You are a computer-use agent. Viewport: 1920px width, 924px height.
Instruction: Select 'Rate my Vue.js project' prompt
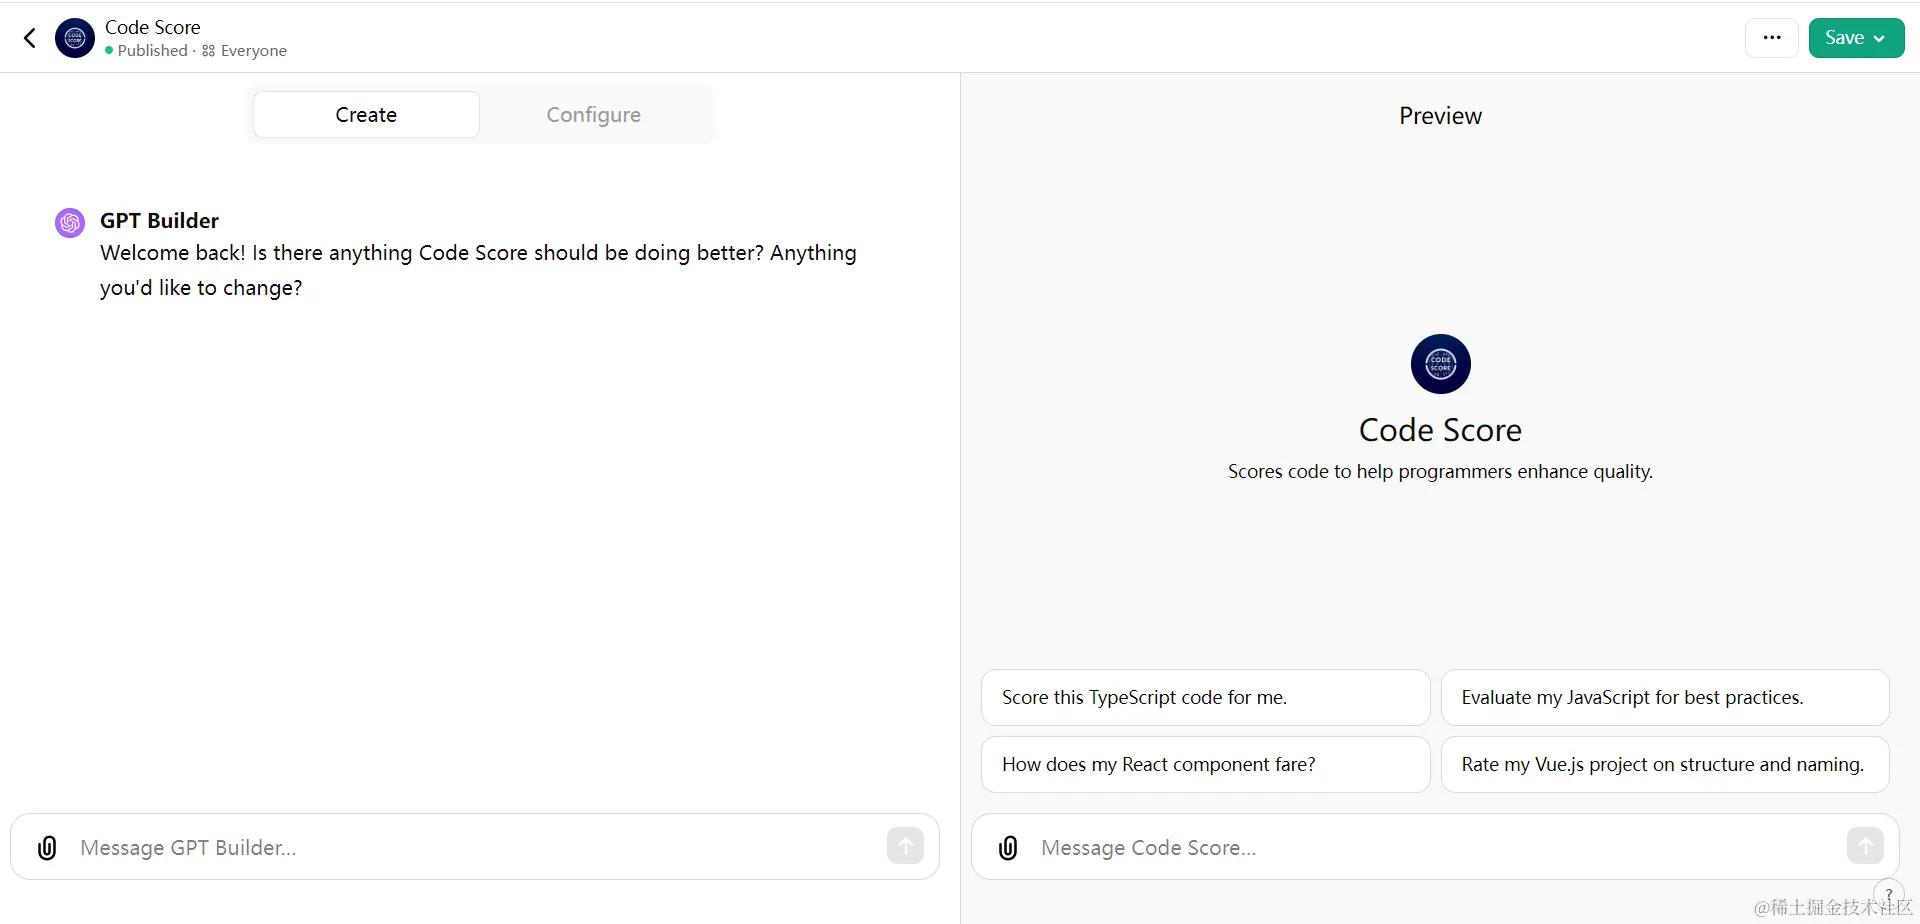click(1664, 764)
